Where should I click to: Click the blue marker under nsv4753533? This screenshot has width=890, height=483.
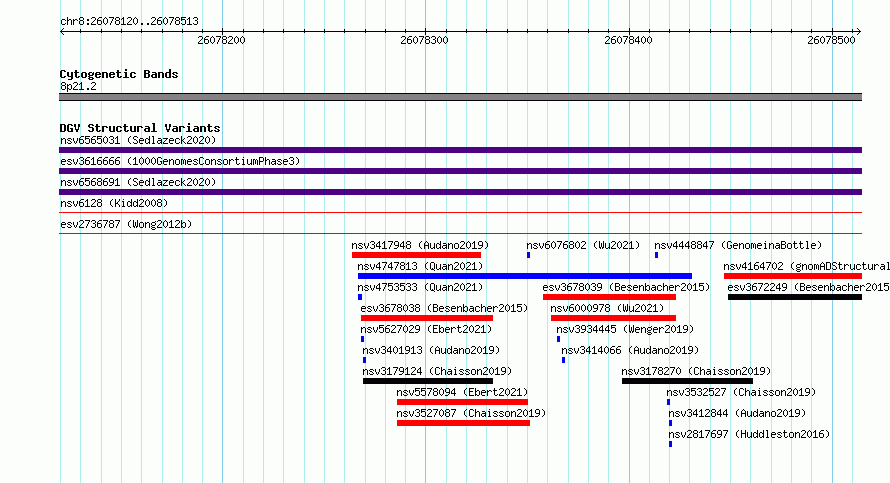(x=360, y=297)
